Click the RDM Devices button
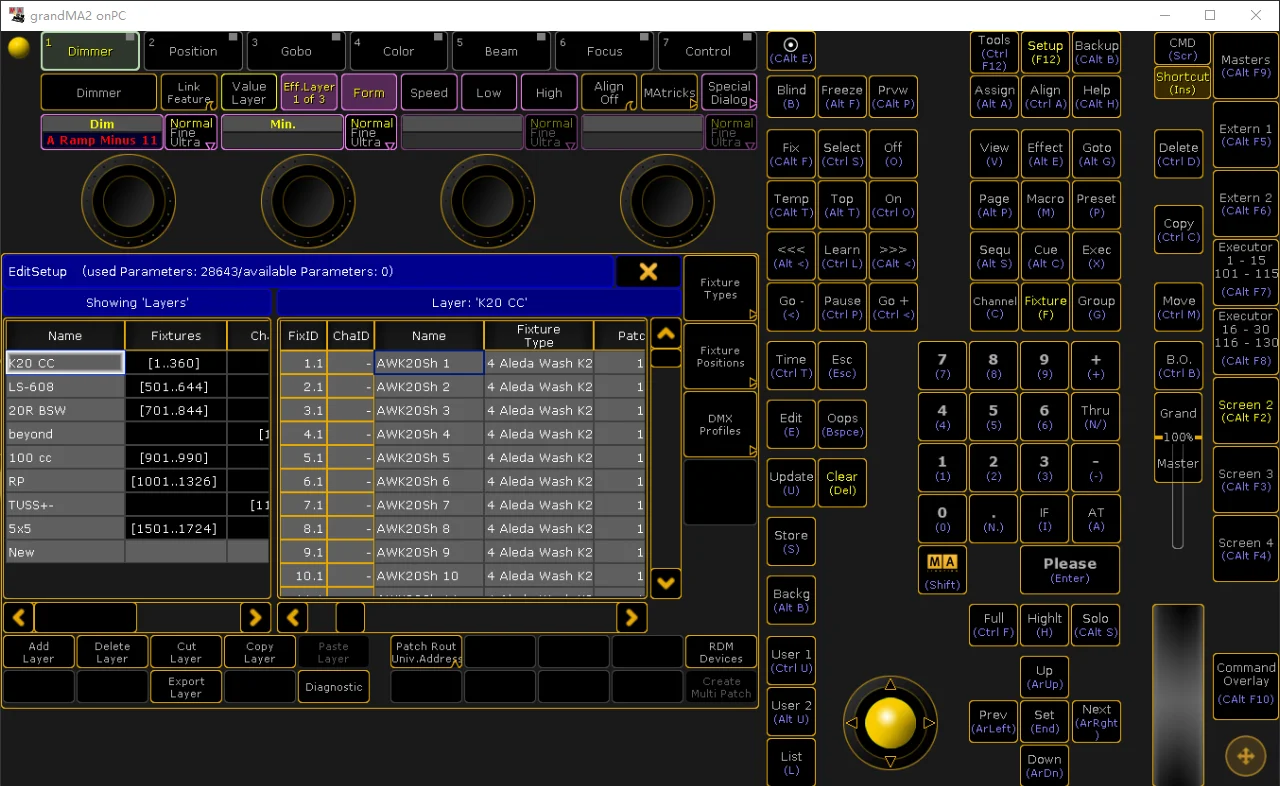This screenshot has width=1280, height=786. coord(721,652)
